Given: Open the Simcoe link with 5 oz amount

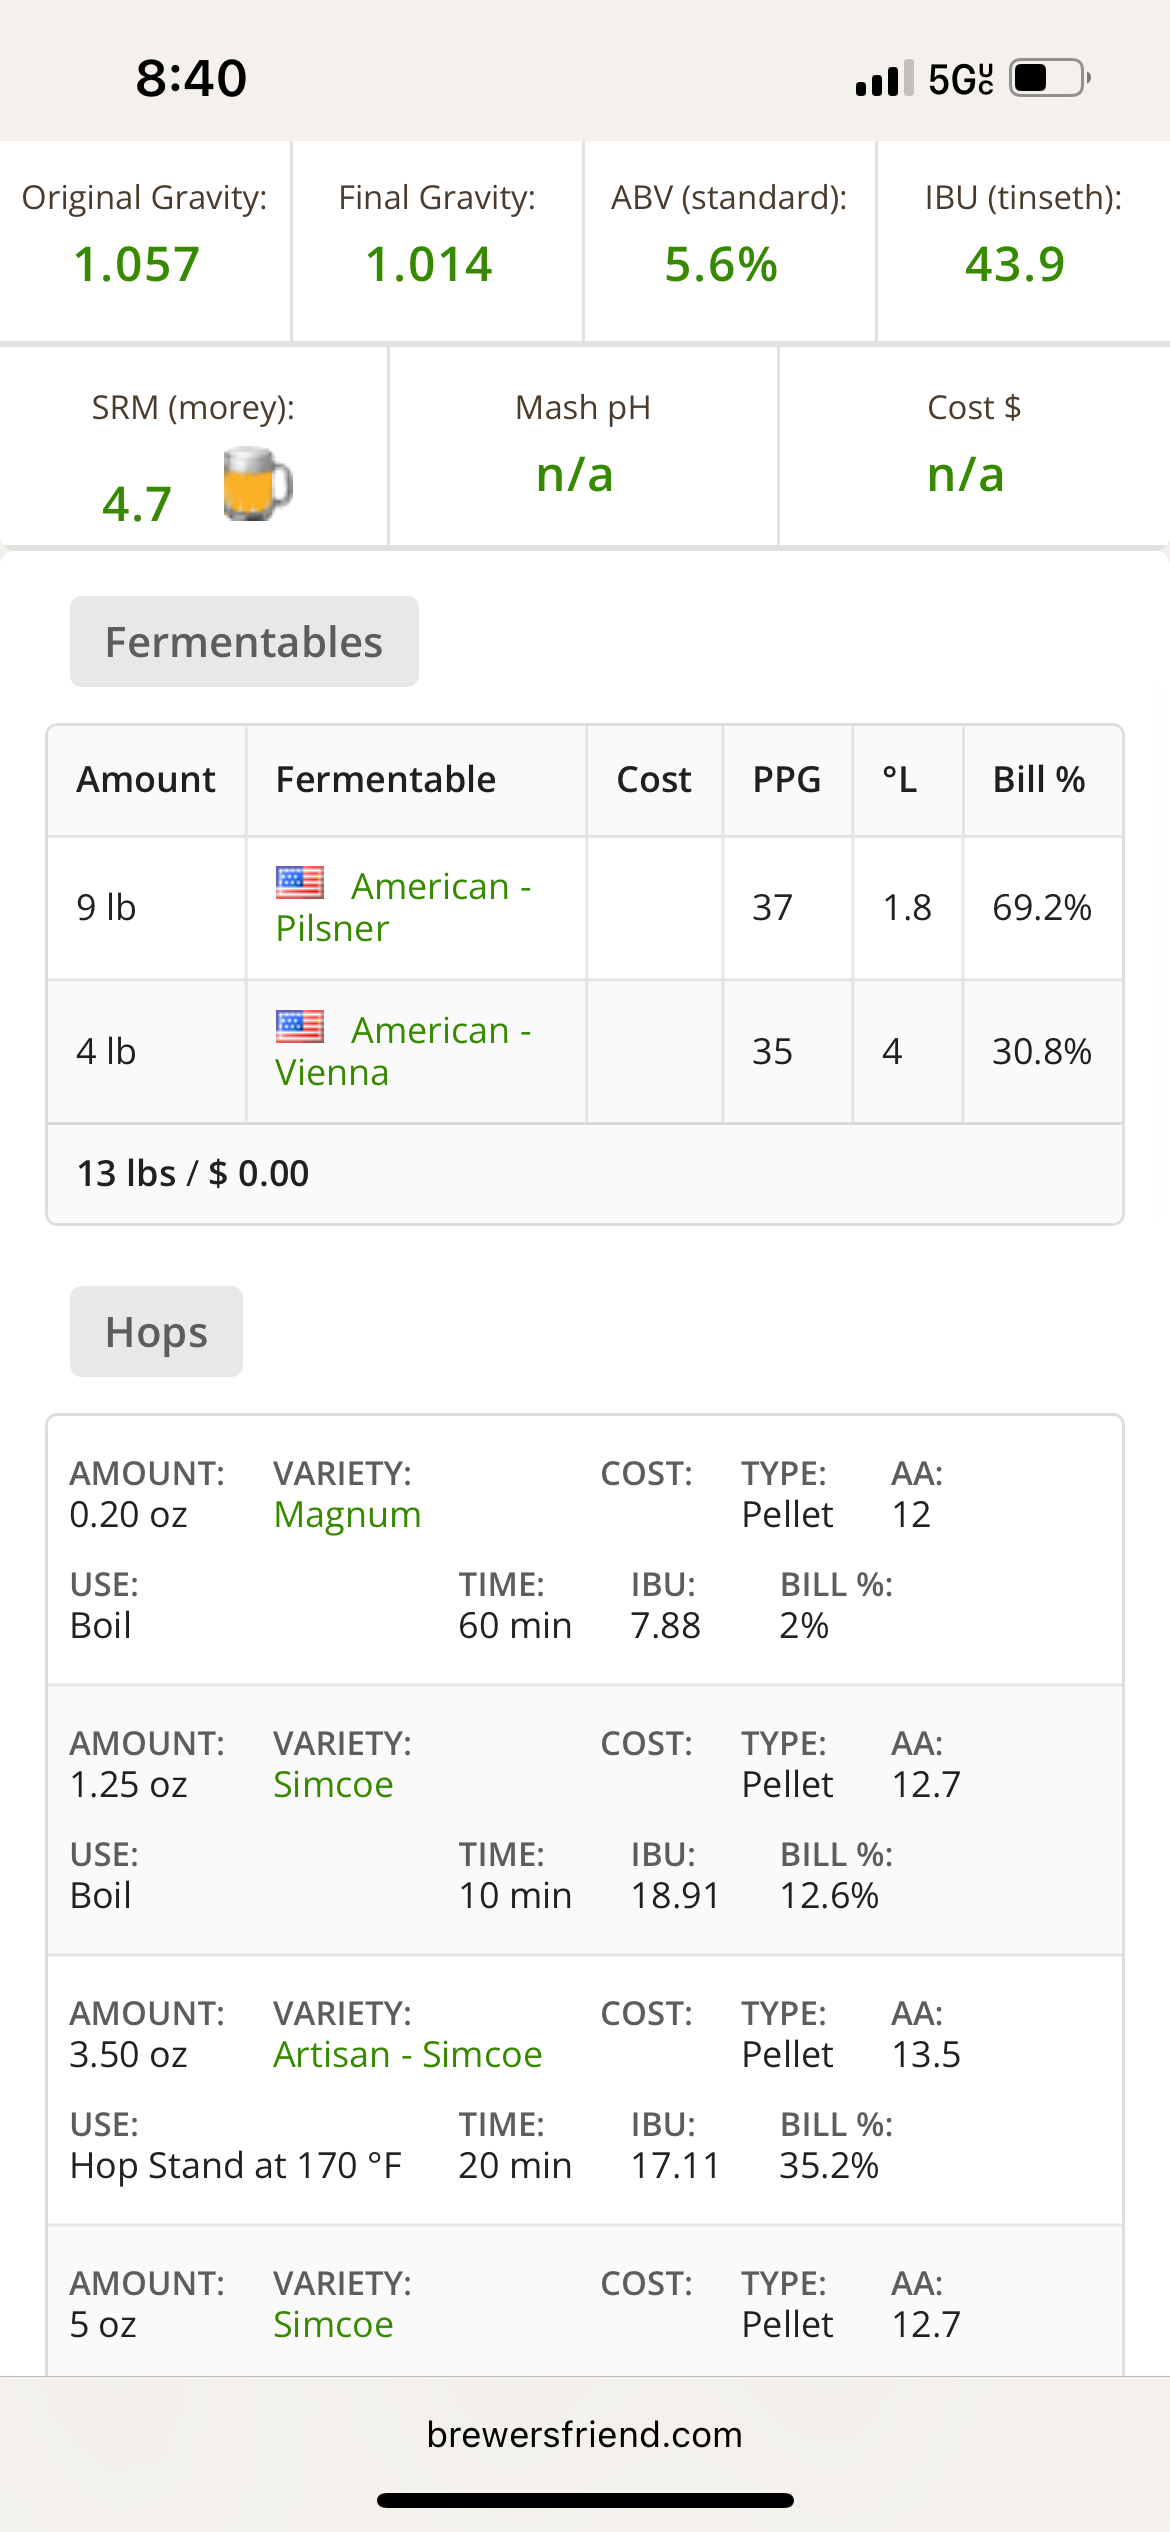Looking at the screenshot, I should (333, 2324).
